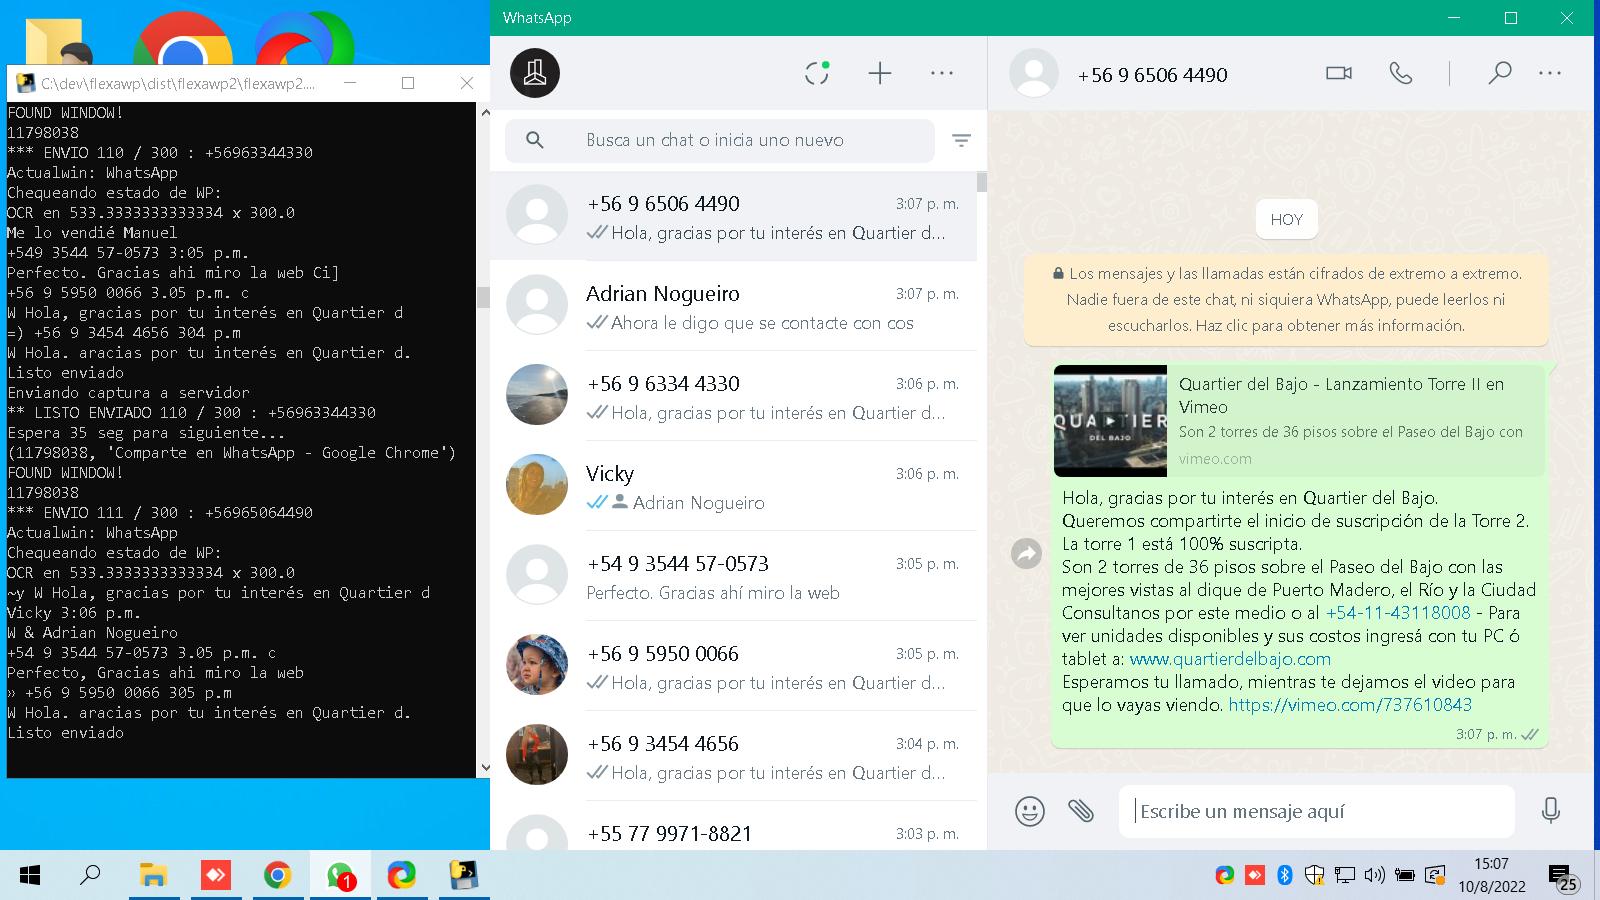The image size is (1600, 900).
Task: Open the notification center with 25 alerts
Action: pos(1563,878)
